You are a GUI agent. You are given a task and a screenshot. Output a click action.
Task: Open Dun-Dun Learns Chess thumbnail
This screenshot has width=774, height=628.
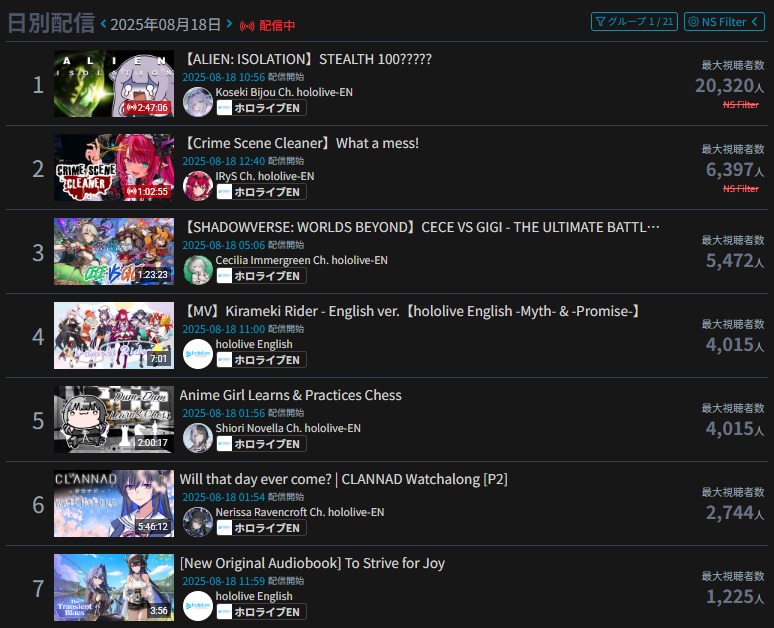tap(114, 419)
